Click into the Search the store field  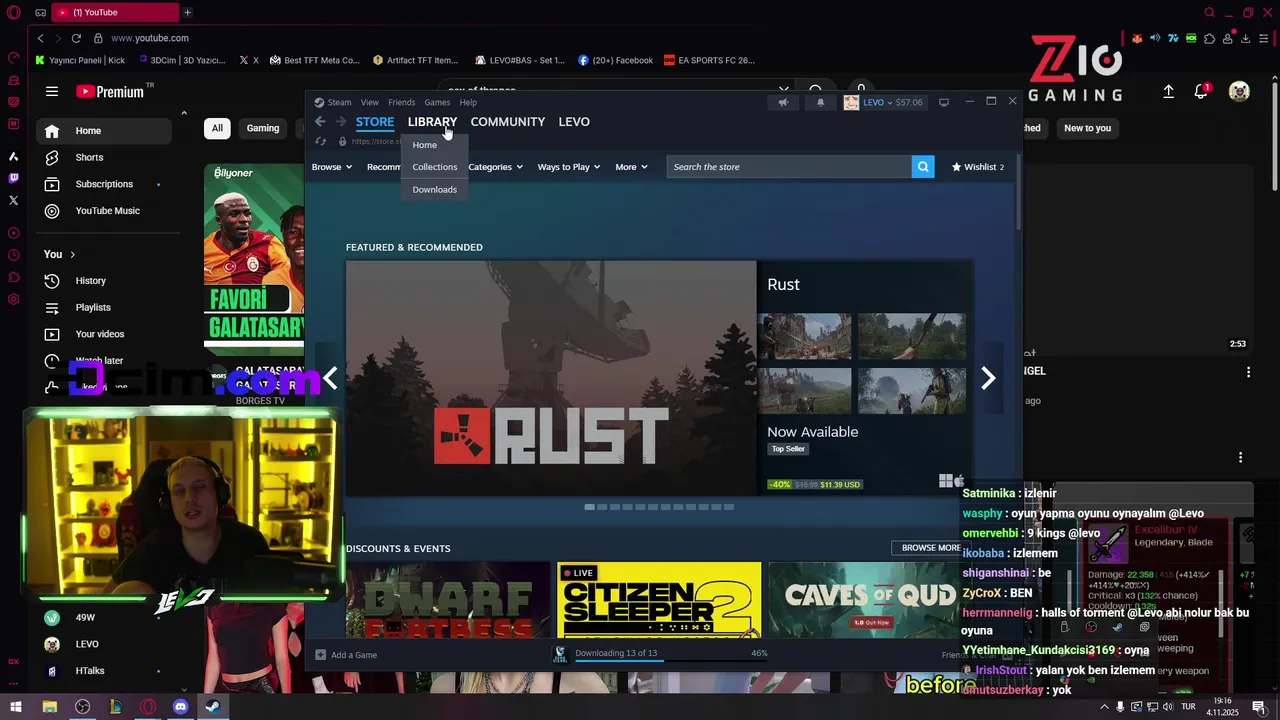789,167
